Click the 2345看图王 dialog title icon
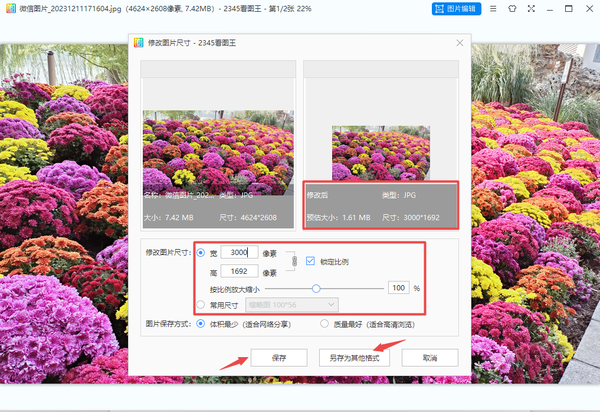Image resolution: width=600 pixels, height=412 pixels. (140, 44)
